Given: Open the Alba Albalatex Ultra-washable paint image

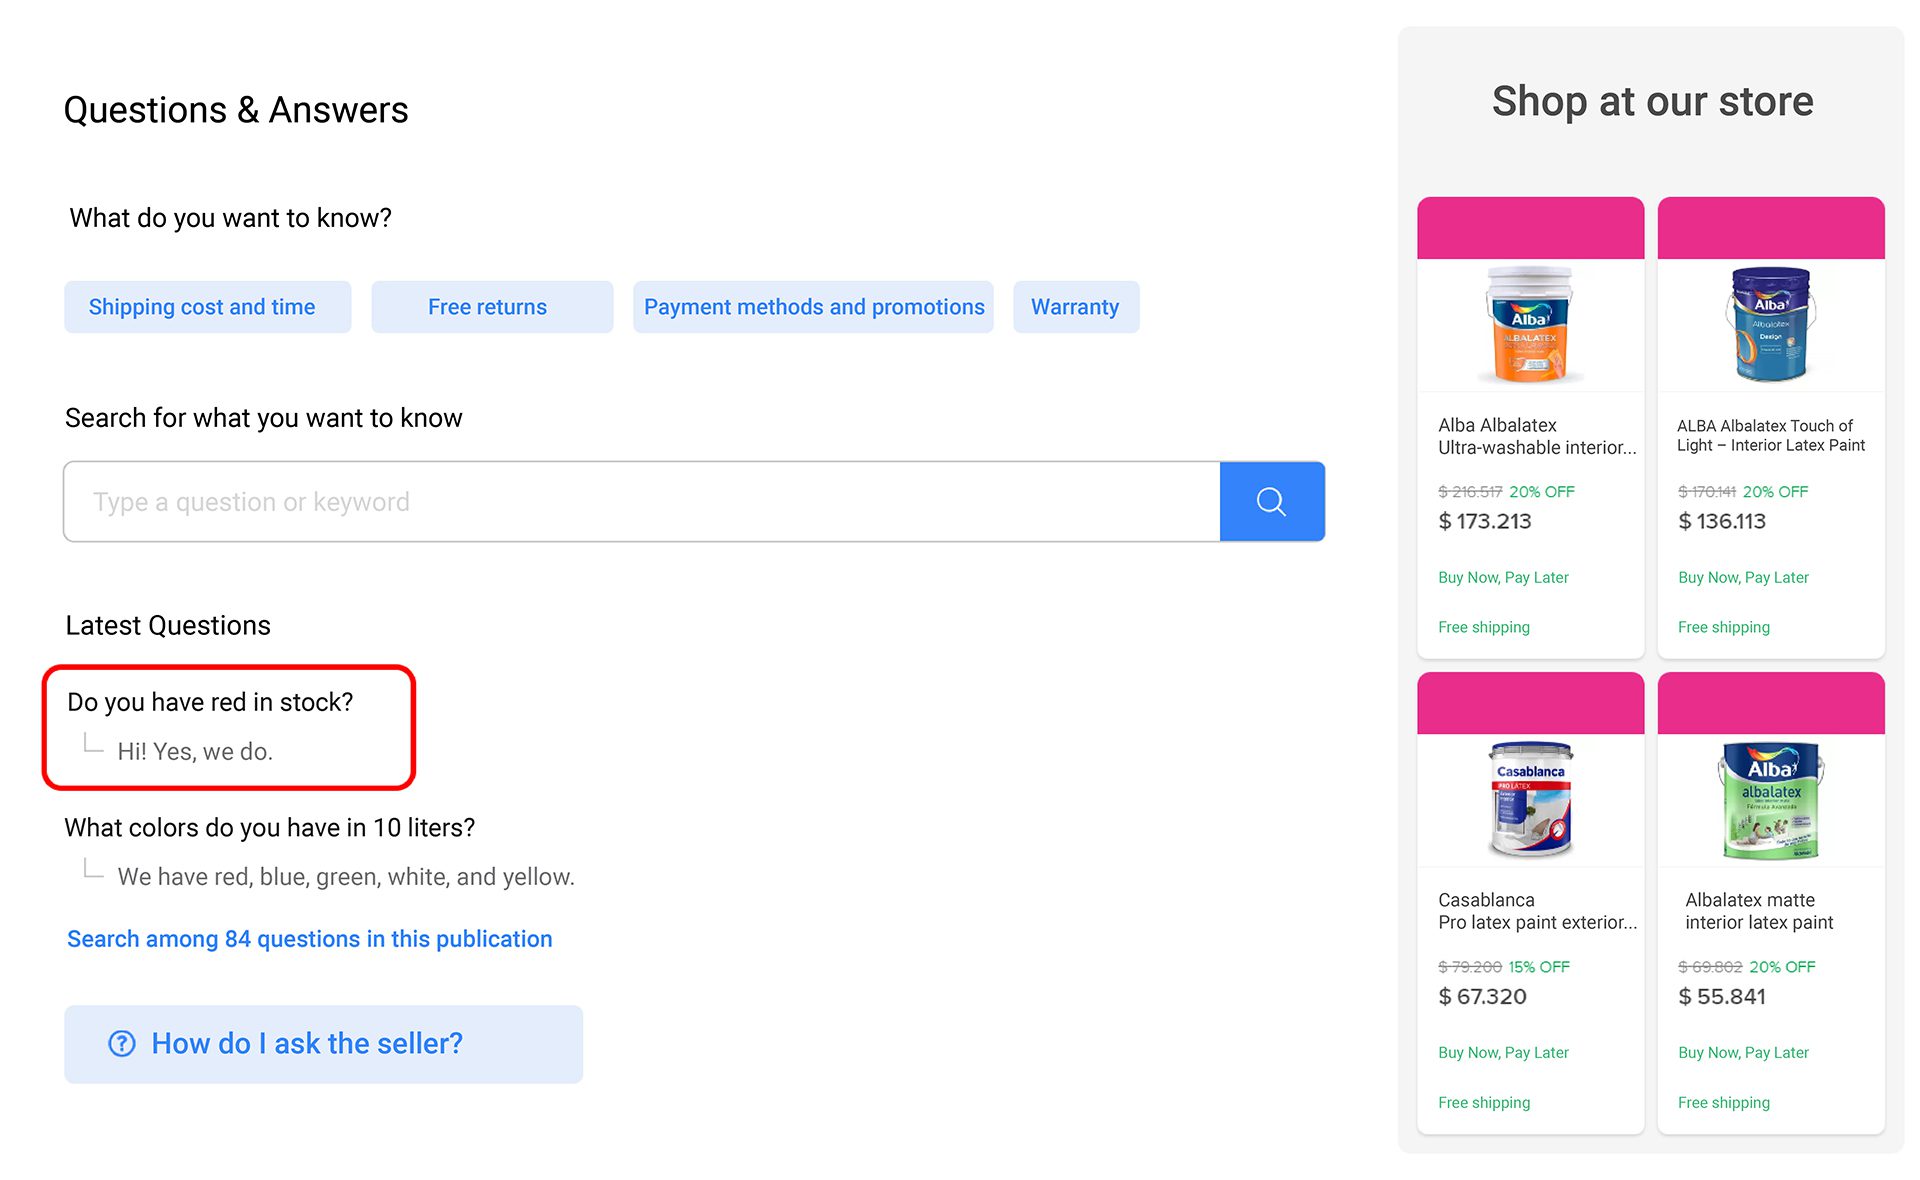Looking at the screenshot, I should (x=1529, y=324).
